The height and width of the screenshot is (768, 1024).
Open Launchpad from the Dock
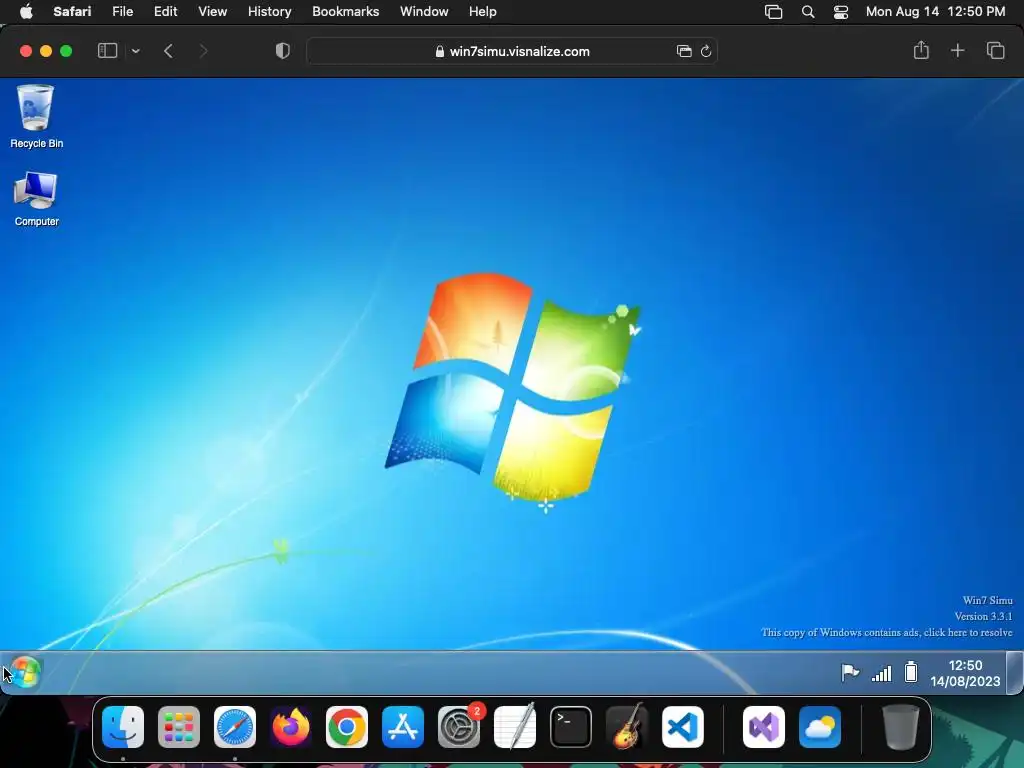point(179,726)
